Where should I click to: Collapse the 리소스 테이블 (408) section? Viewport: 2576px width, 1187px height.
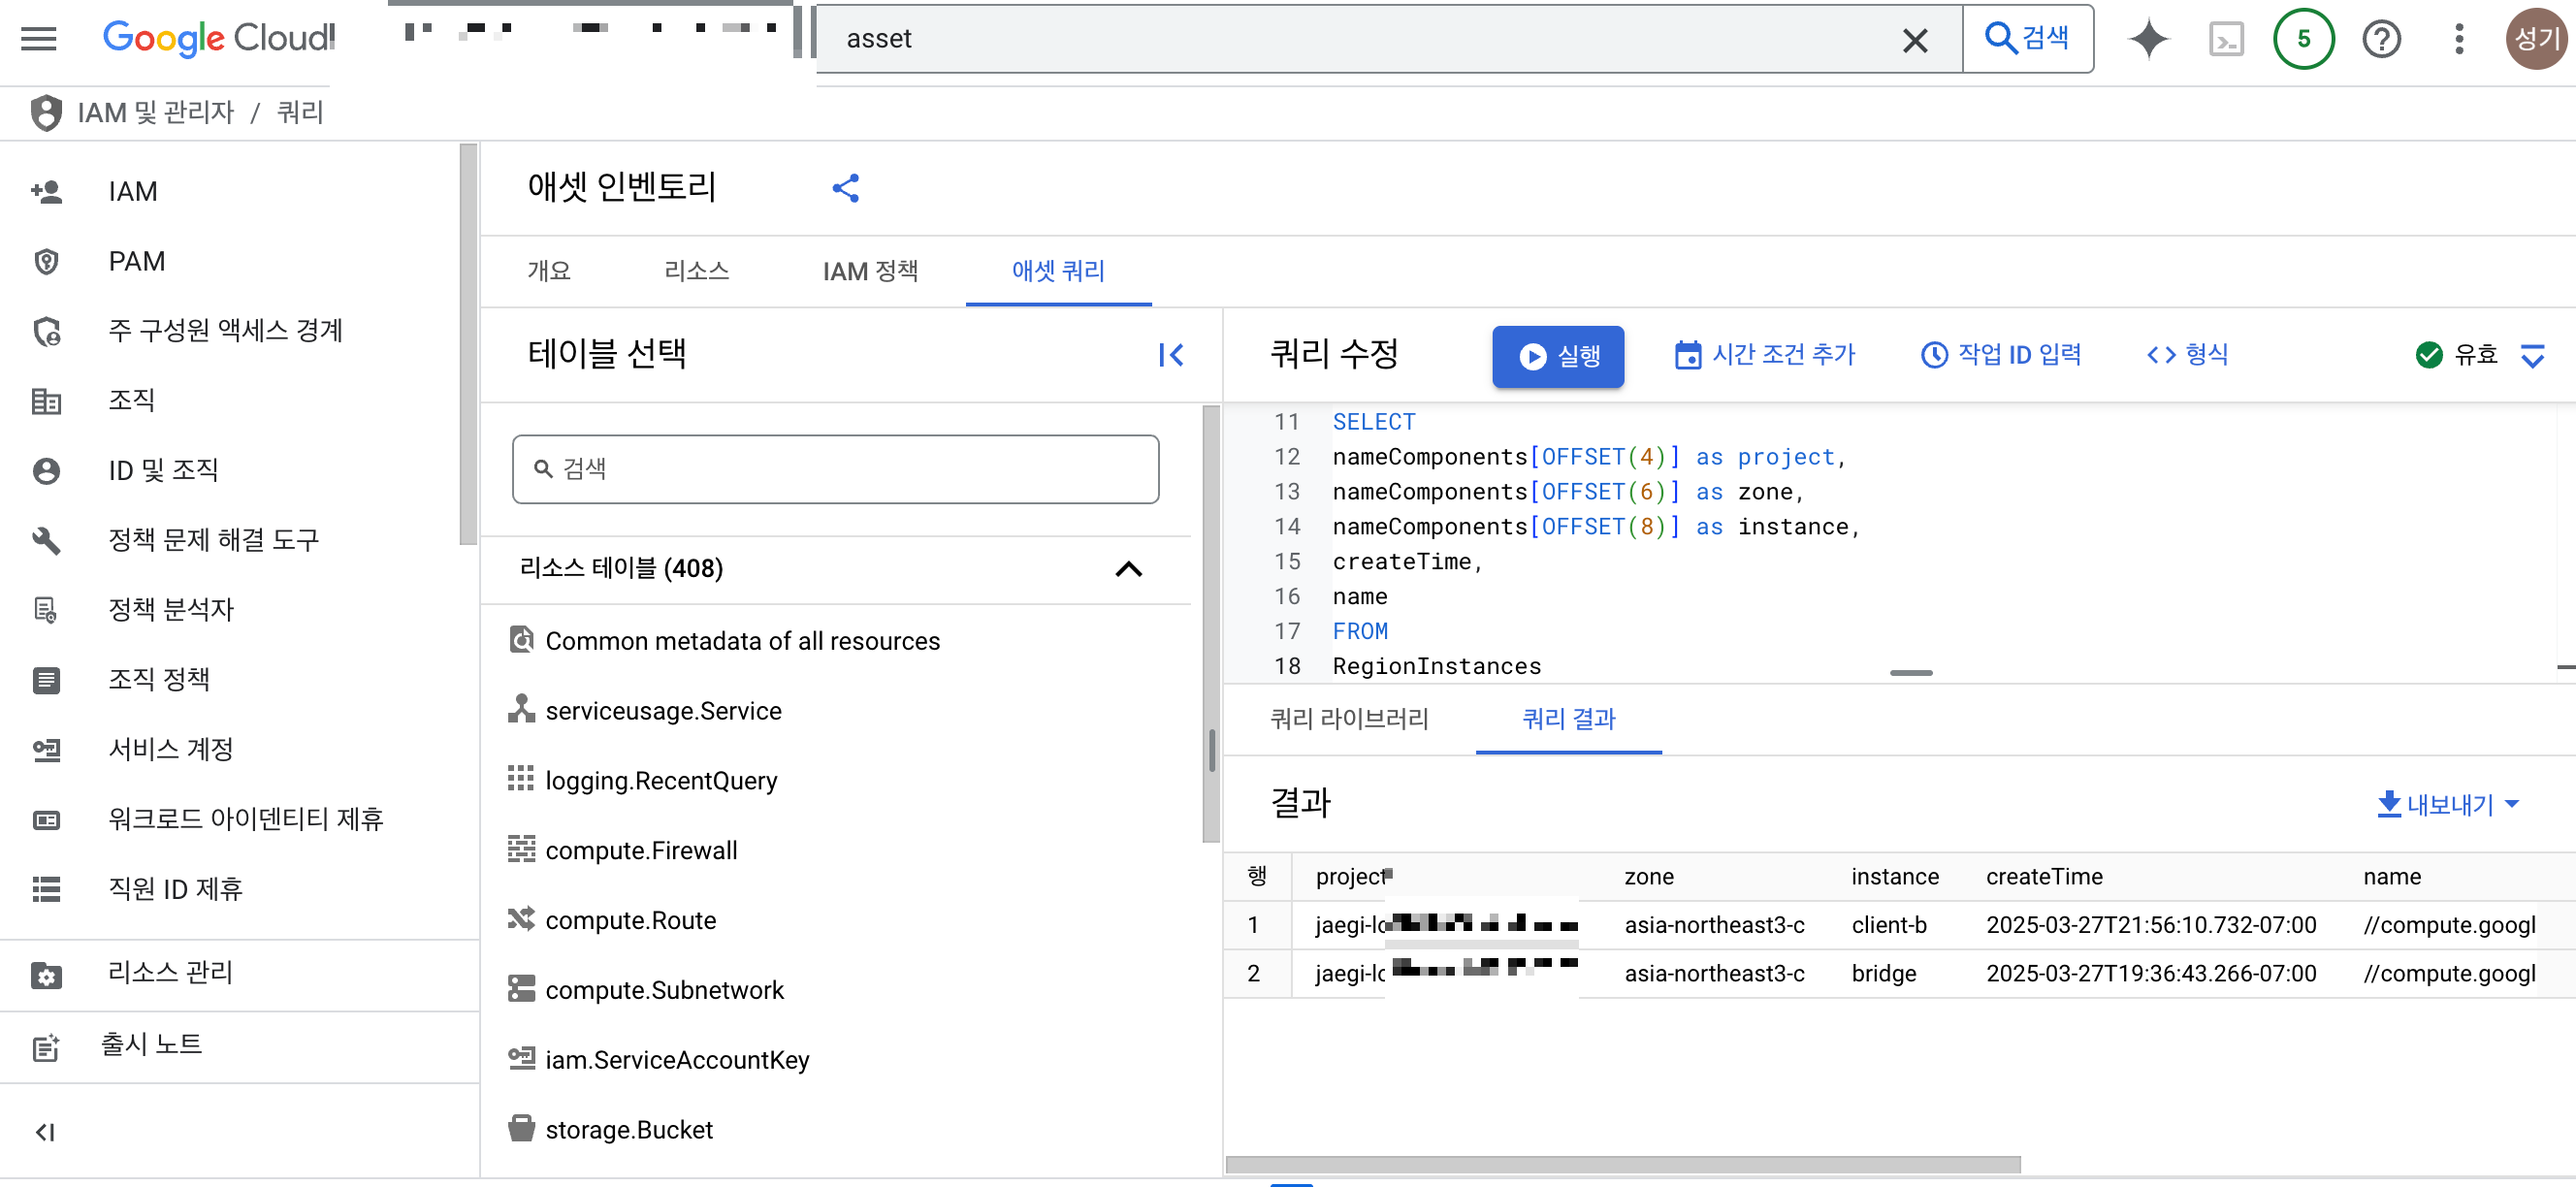pos(1128,569)
